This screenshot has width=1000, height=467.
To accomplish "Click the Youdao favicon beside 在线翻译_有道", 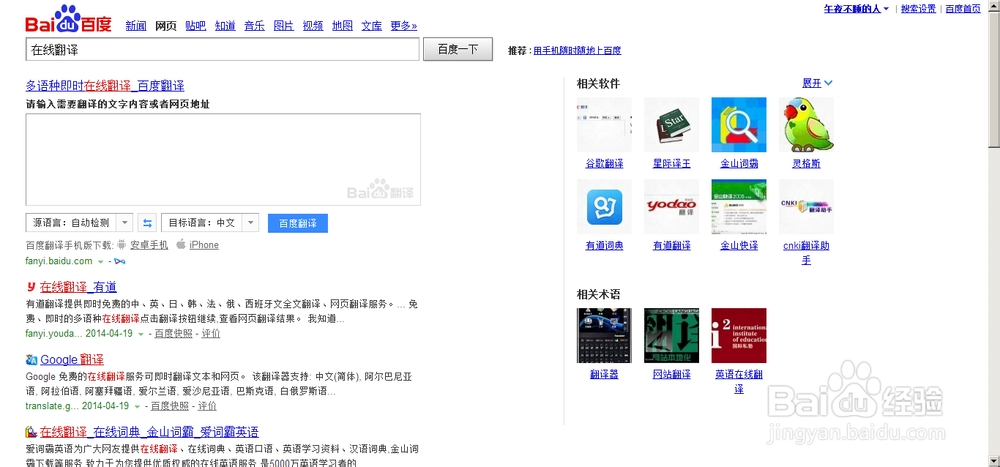I will pos(31,287).
